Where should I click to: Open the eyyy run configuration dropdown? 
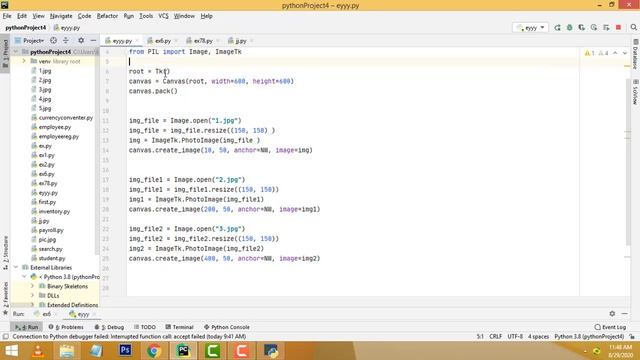pos(530,28)
